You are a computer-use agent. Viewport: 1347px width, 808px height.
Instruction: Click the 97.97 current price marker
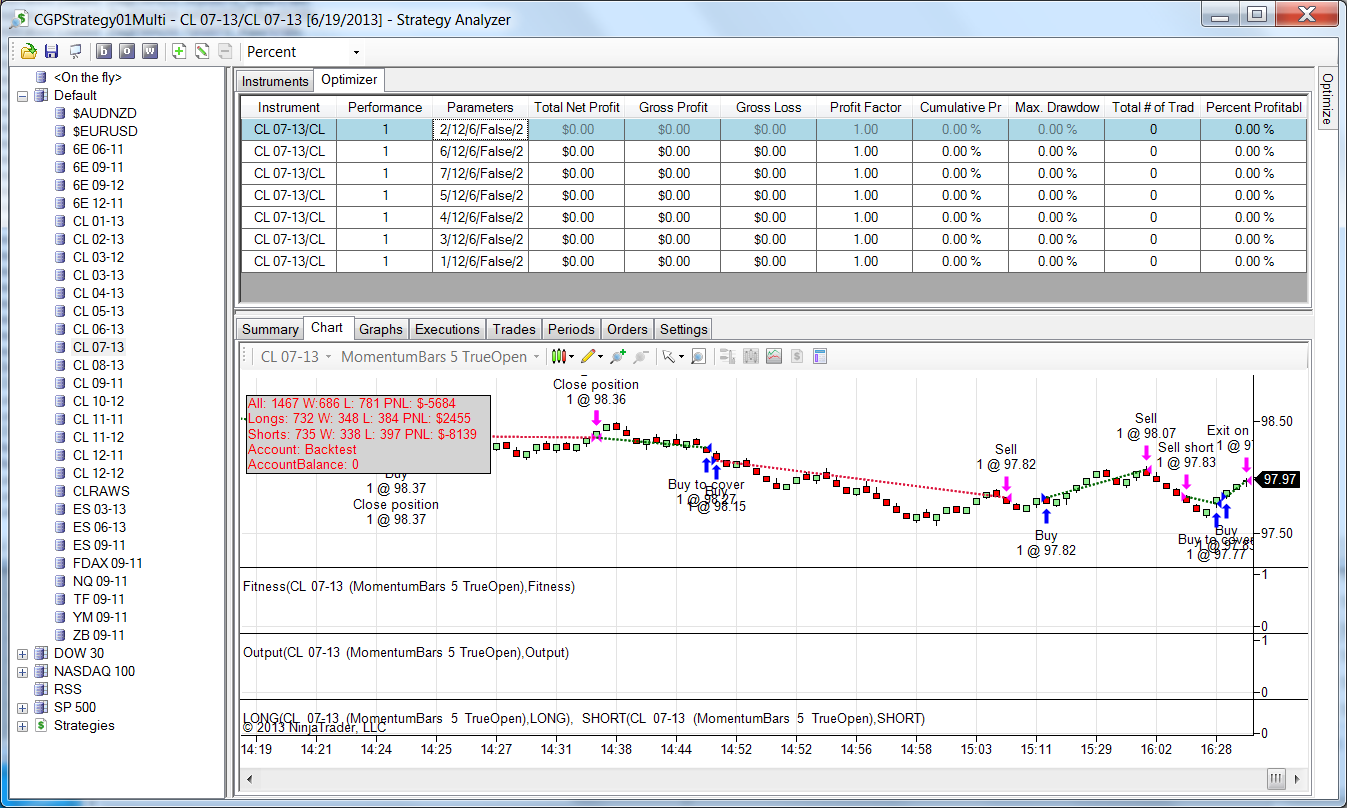pyautogui.click(x=1280, y=479)
